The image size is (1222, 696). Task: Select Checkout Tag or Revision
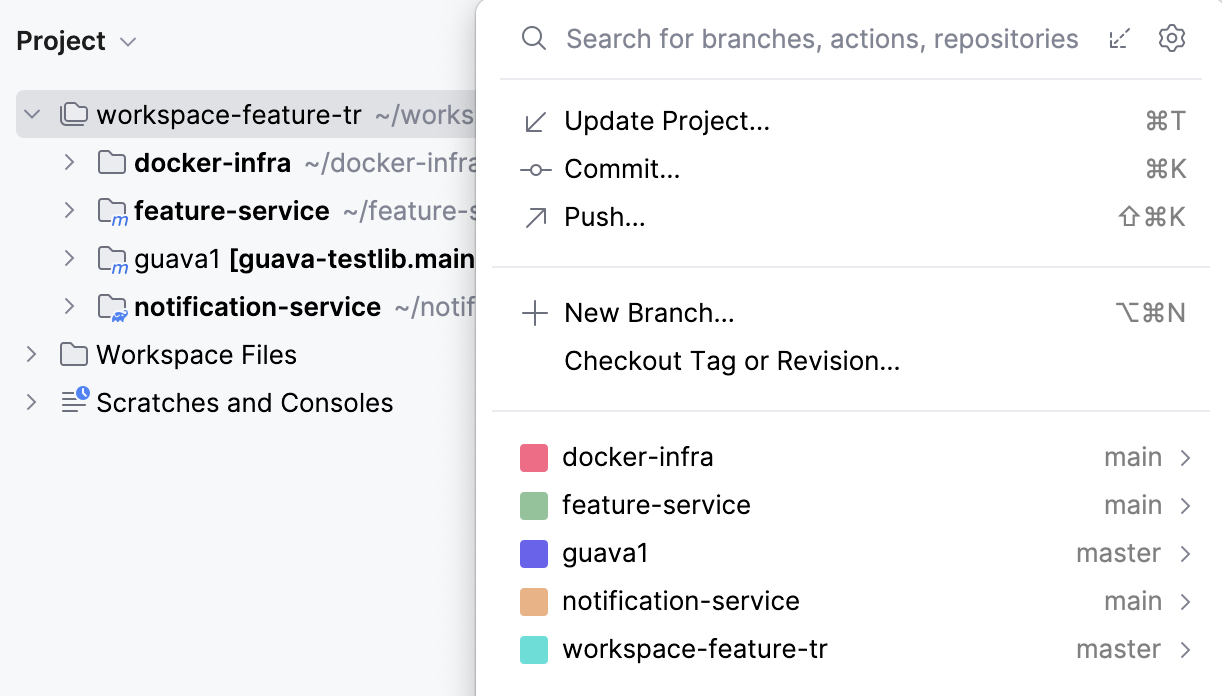pyautogui.click(x=732, y=360)
